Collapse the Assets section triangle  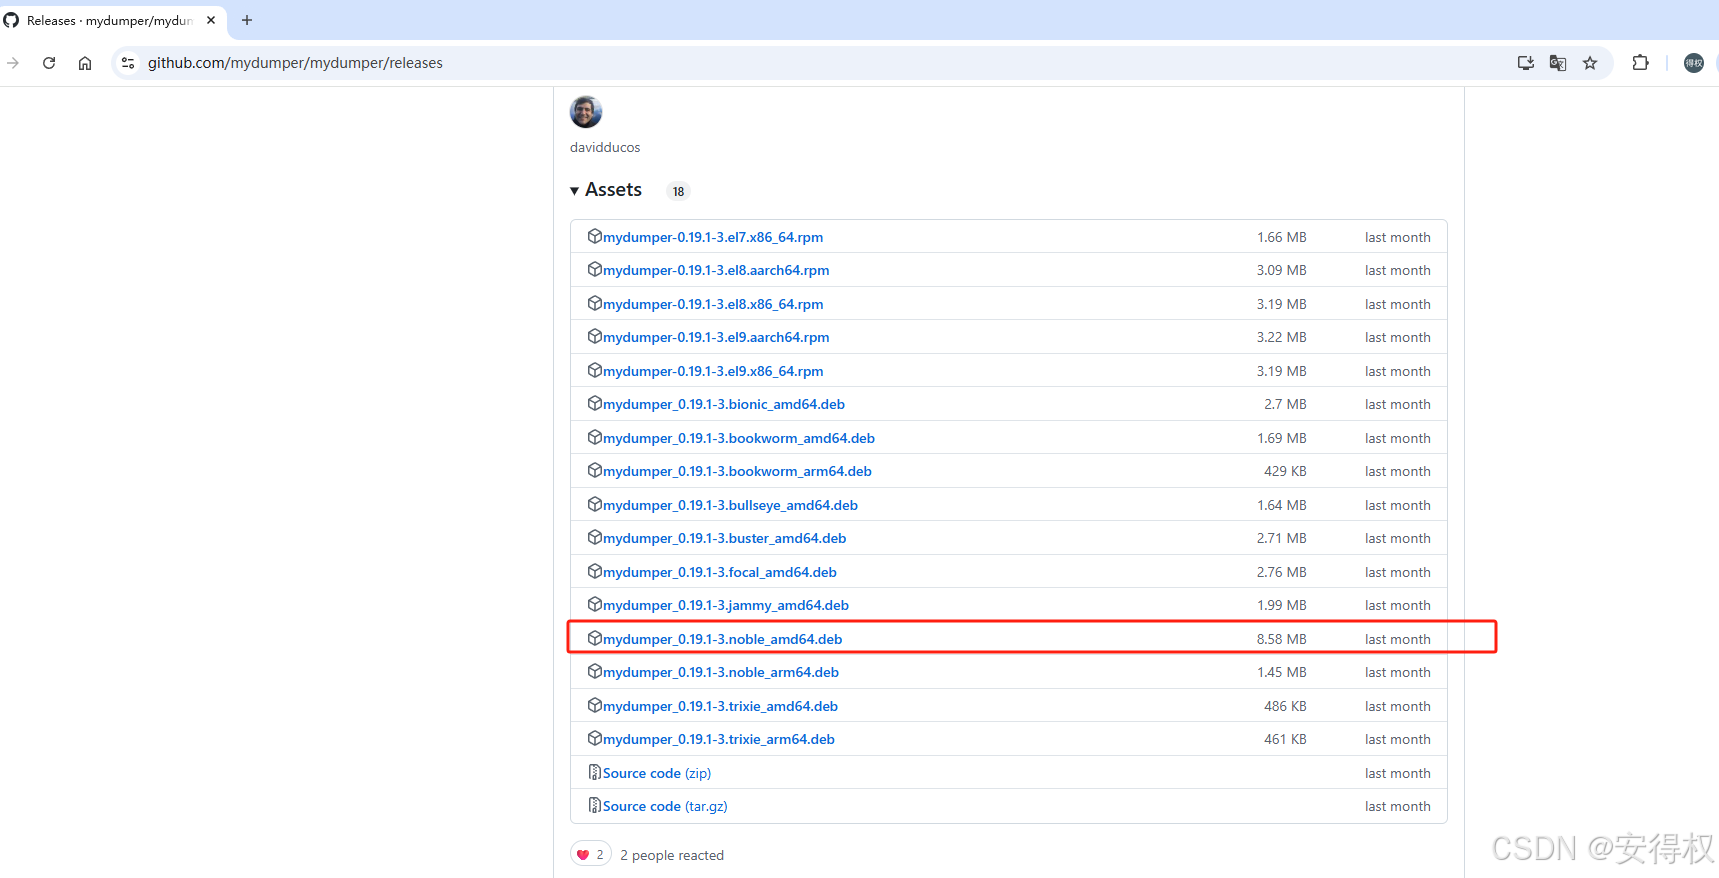pyautogui.click(x=575, y=191)
